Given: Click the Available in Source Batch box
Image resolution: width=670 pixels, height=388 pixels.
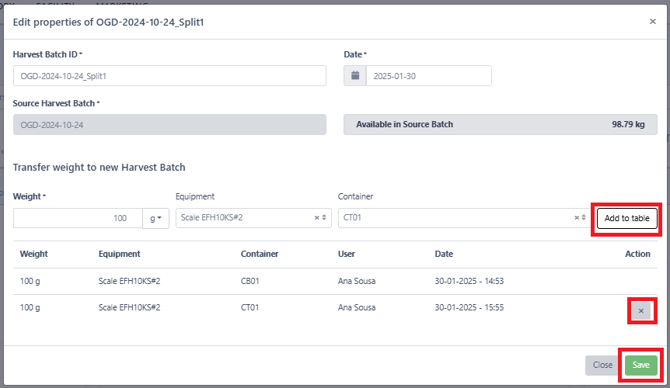Looking at the screenshot, I should 500,125.
